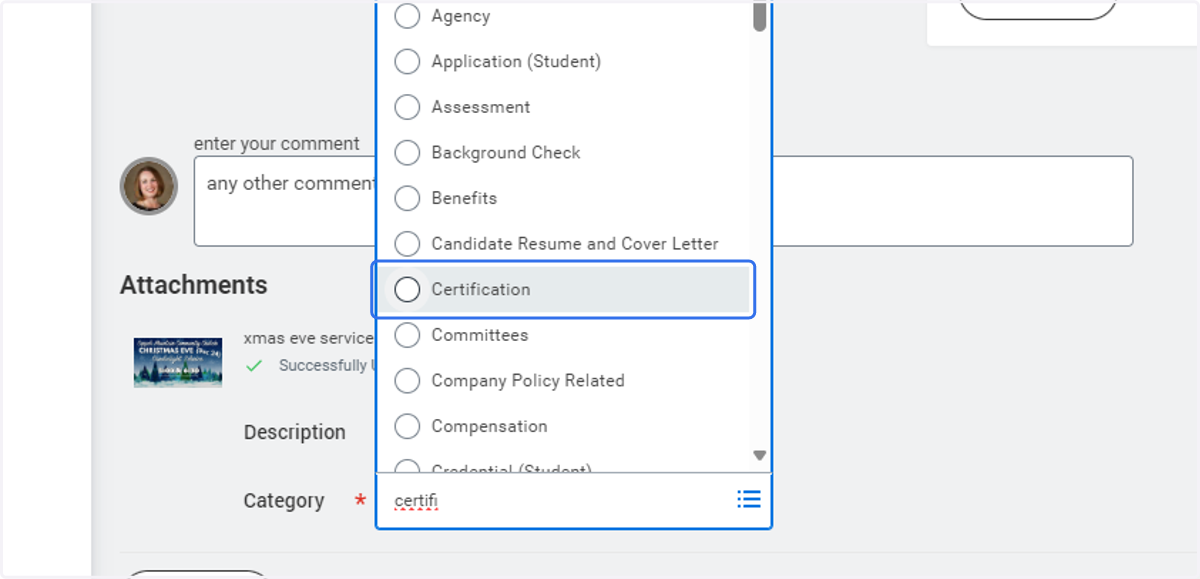Select the Benefits radio button
This screenshot has width=1200, height=579.
tap(407, 198)
